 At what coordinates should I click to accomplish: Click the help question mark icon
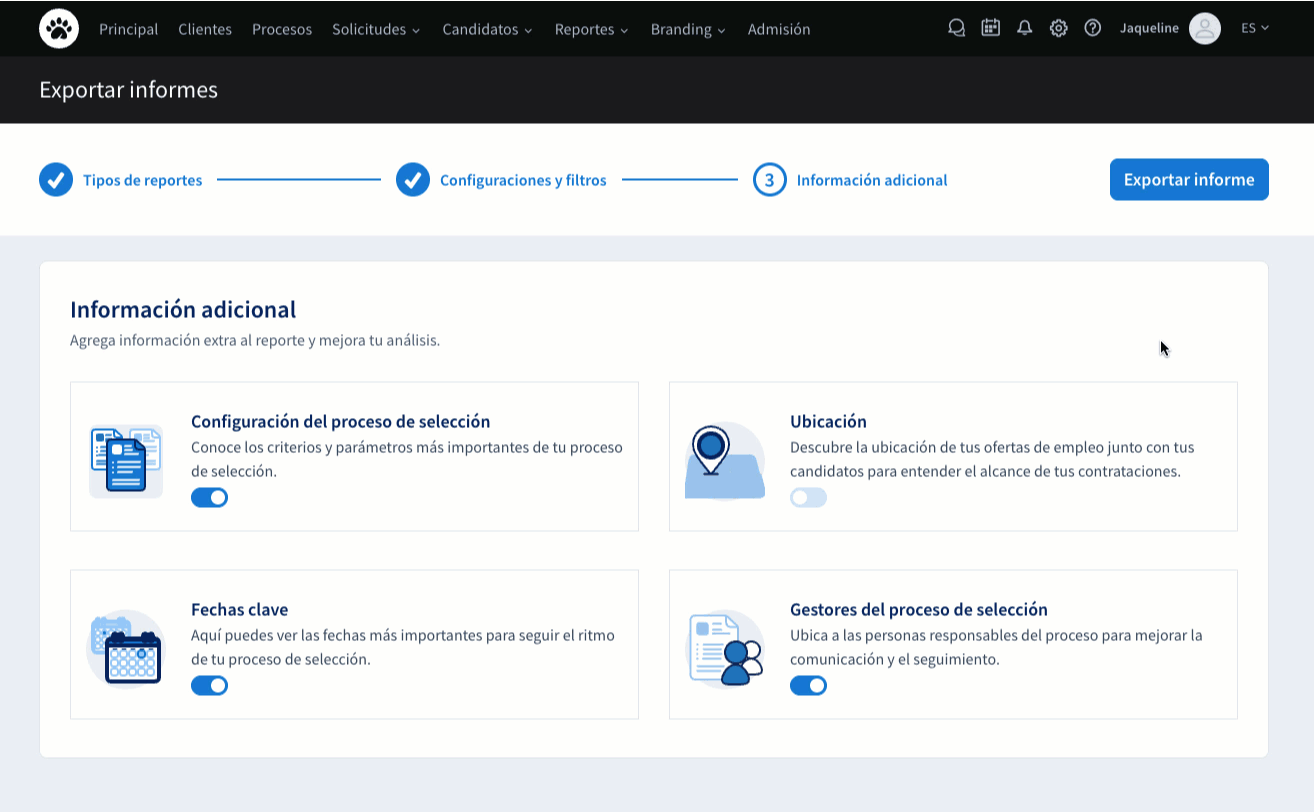1092,28
